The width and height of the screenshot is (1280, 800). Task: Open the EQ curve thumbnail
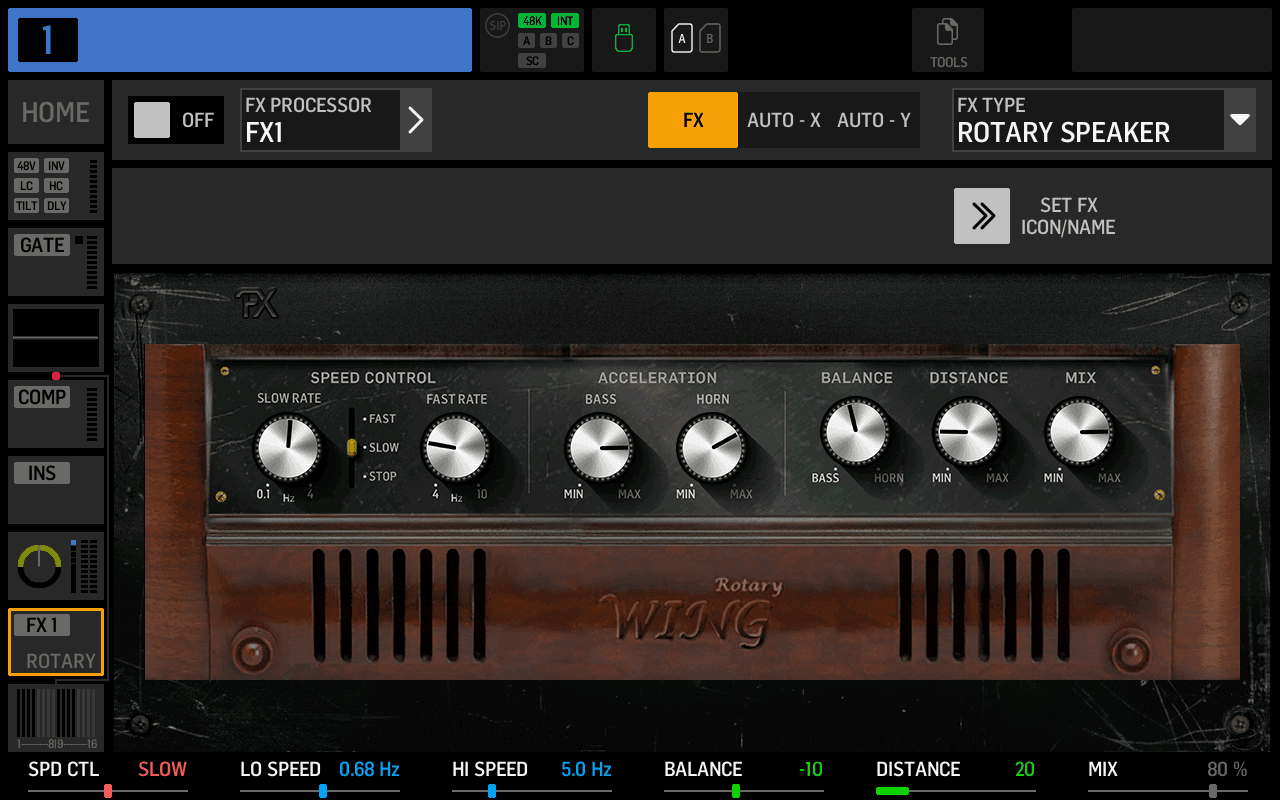pos(56,338)
